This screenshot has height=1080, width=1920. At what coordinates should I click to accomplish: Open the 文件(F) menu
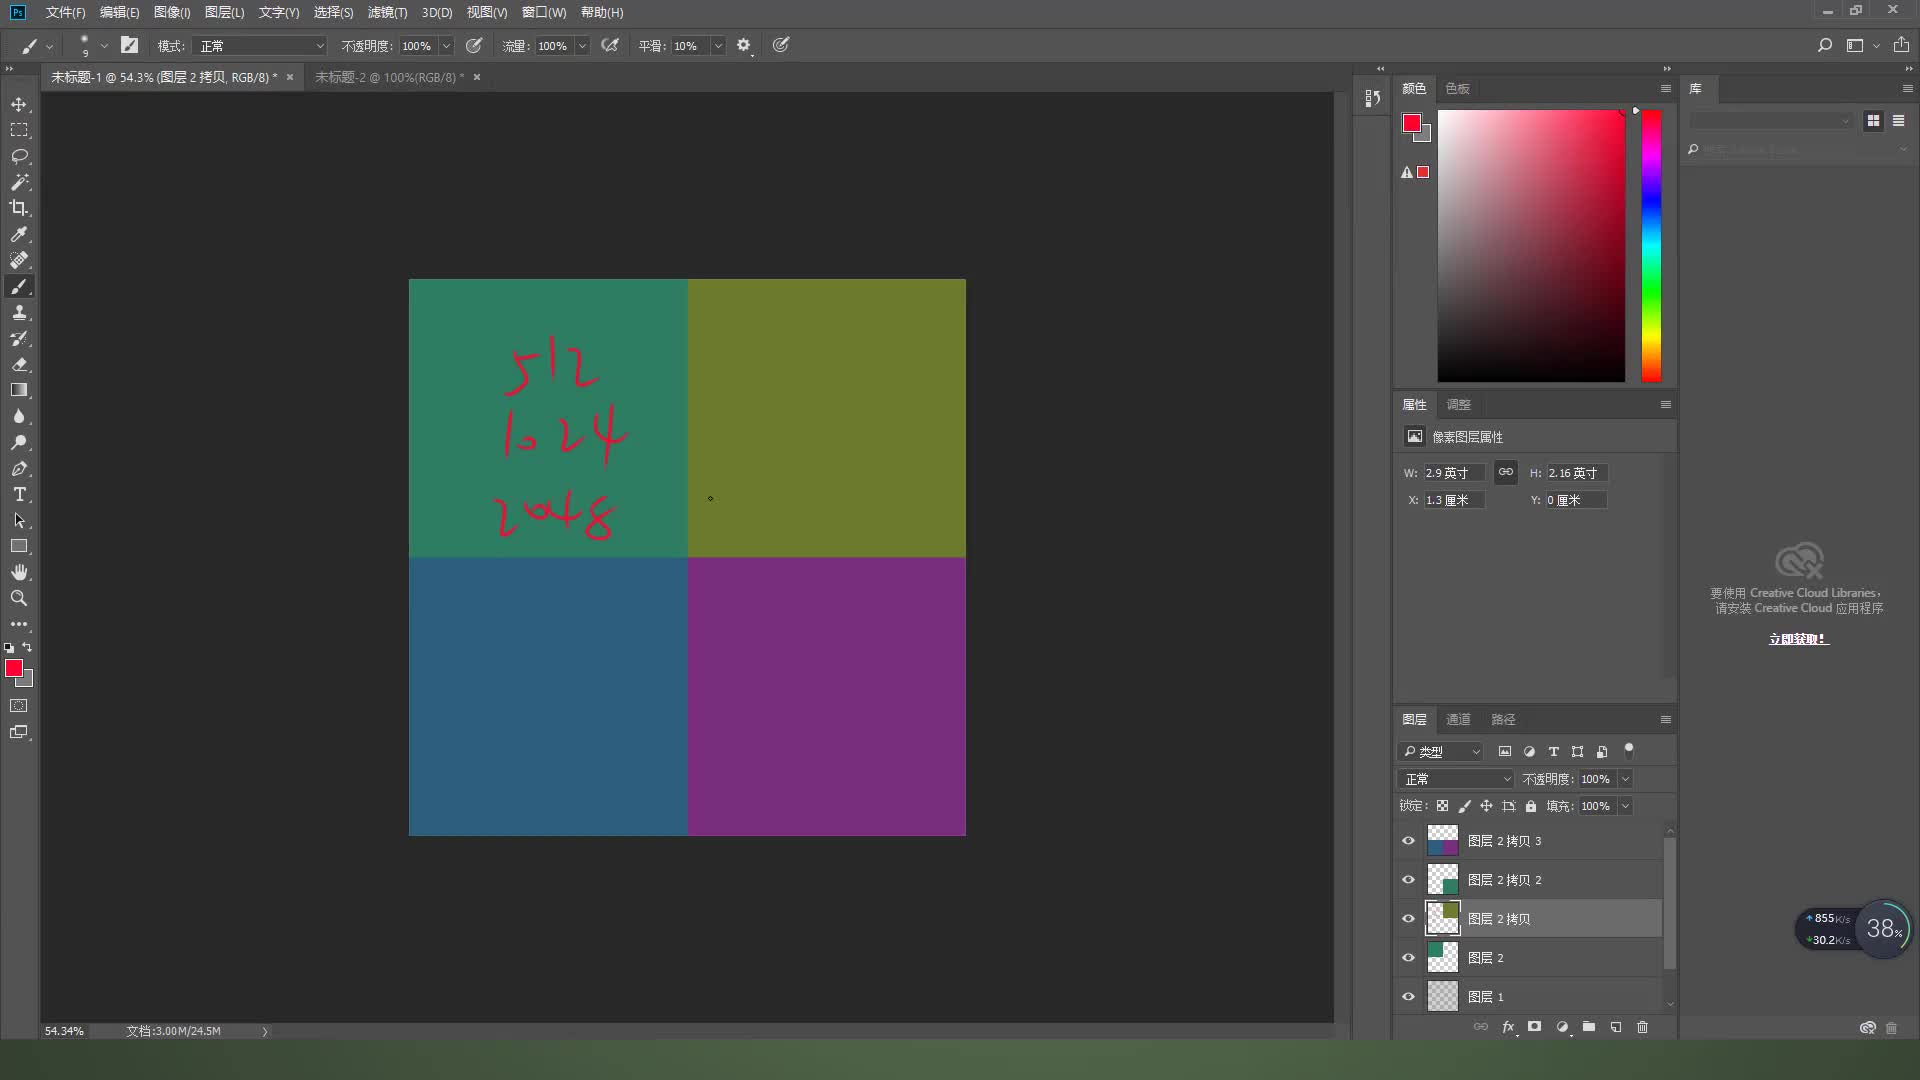click(65, 12)
